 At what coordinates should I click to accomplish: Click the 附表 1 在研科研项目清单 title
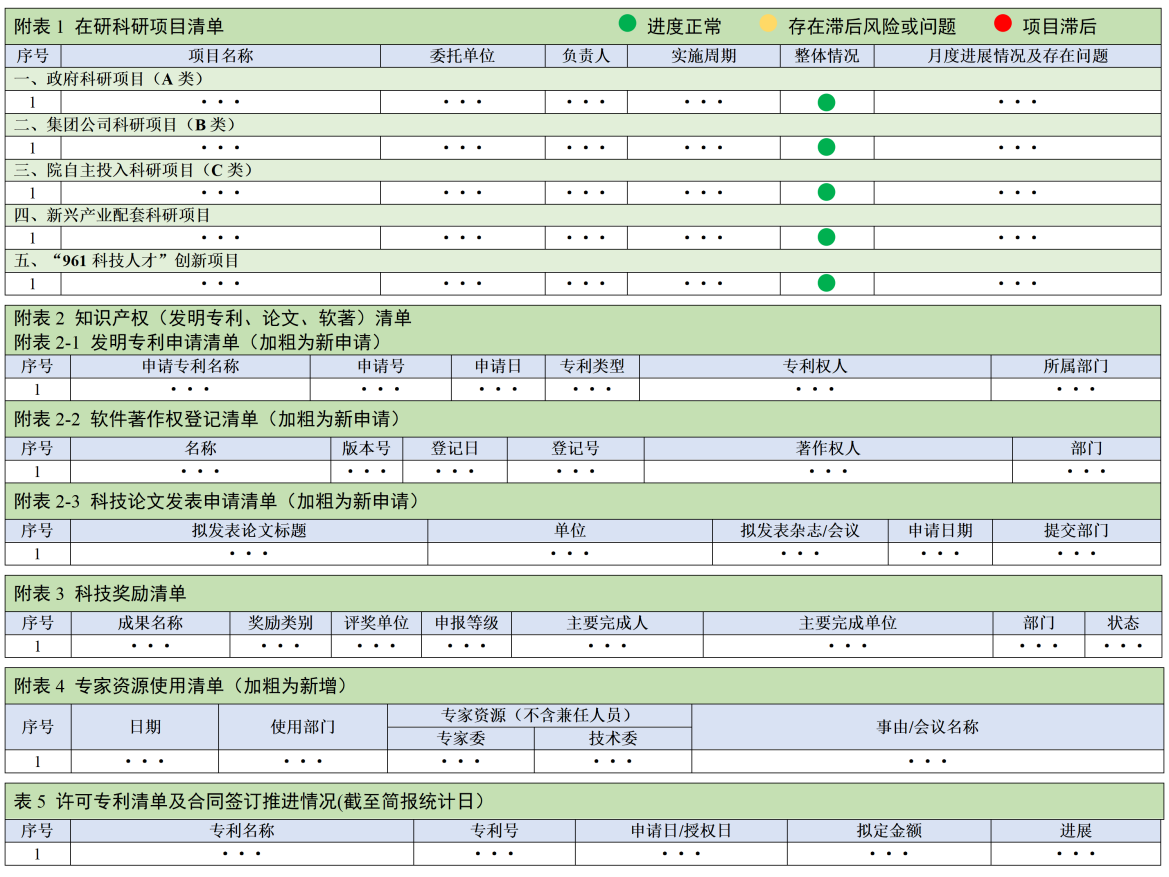click(x=119, y=27)
